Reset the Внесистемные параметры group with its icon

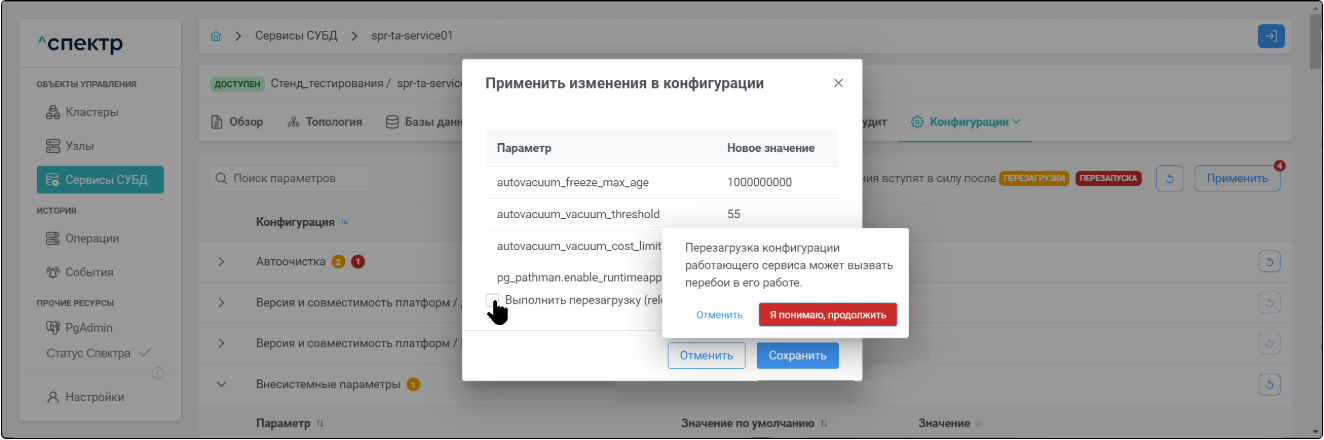[1270, 384]
